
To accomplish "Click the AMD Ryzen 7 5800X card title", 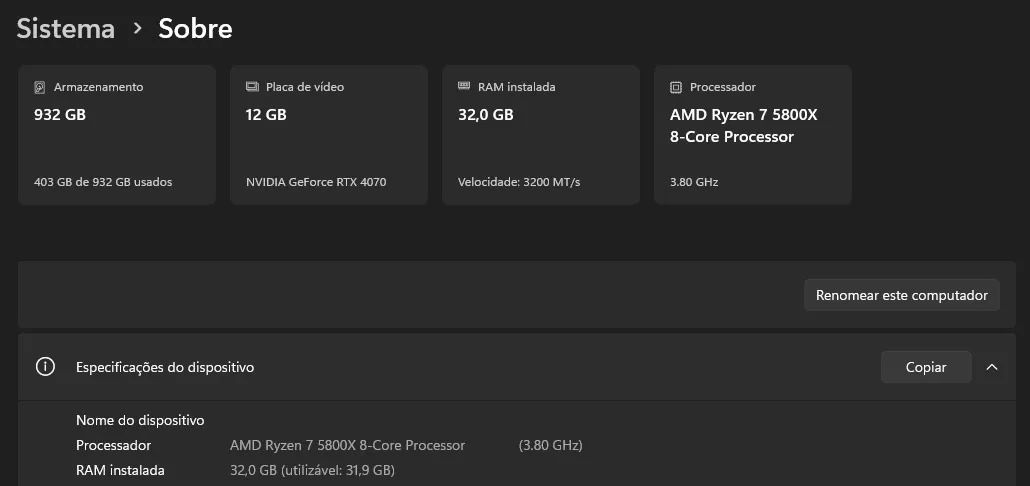I will tap(744, 125).
